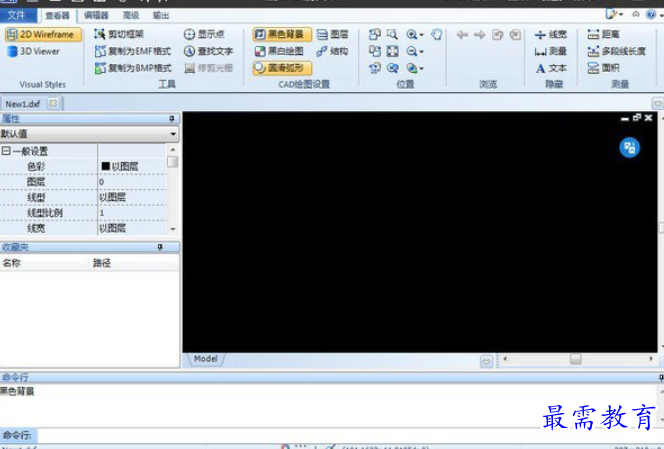Viewport: 664px width, 449px height.
Task: Click the blue help question icon
Action: coord(651,14)
